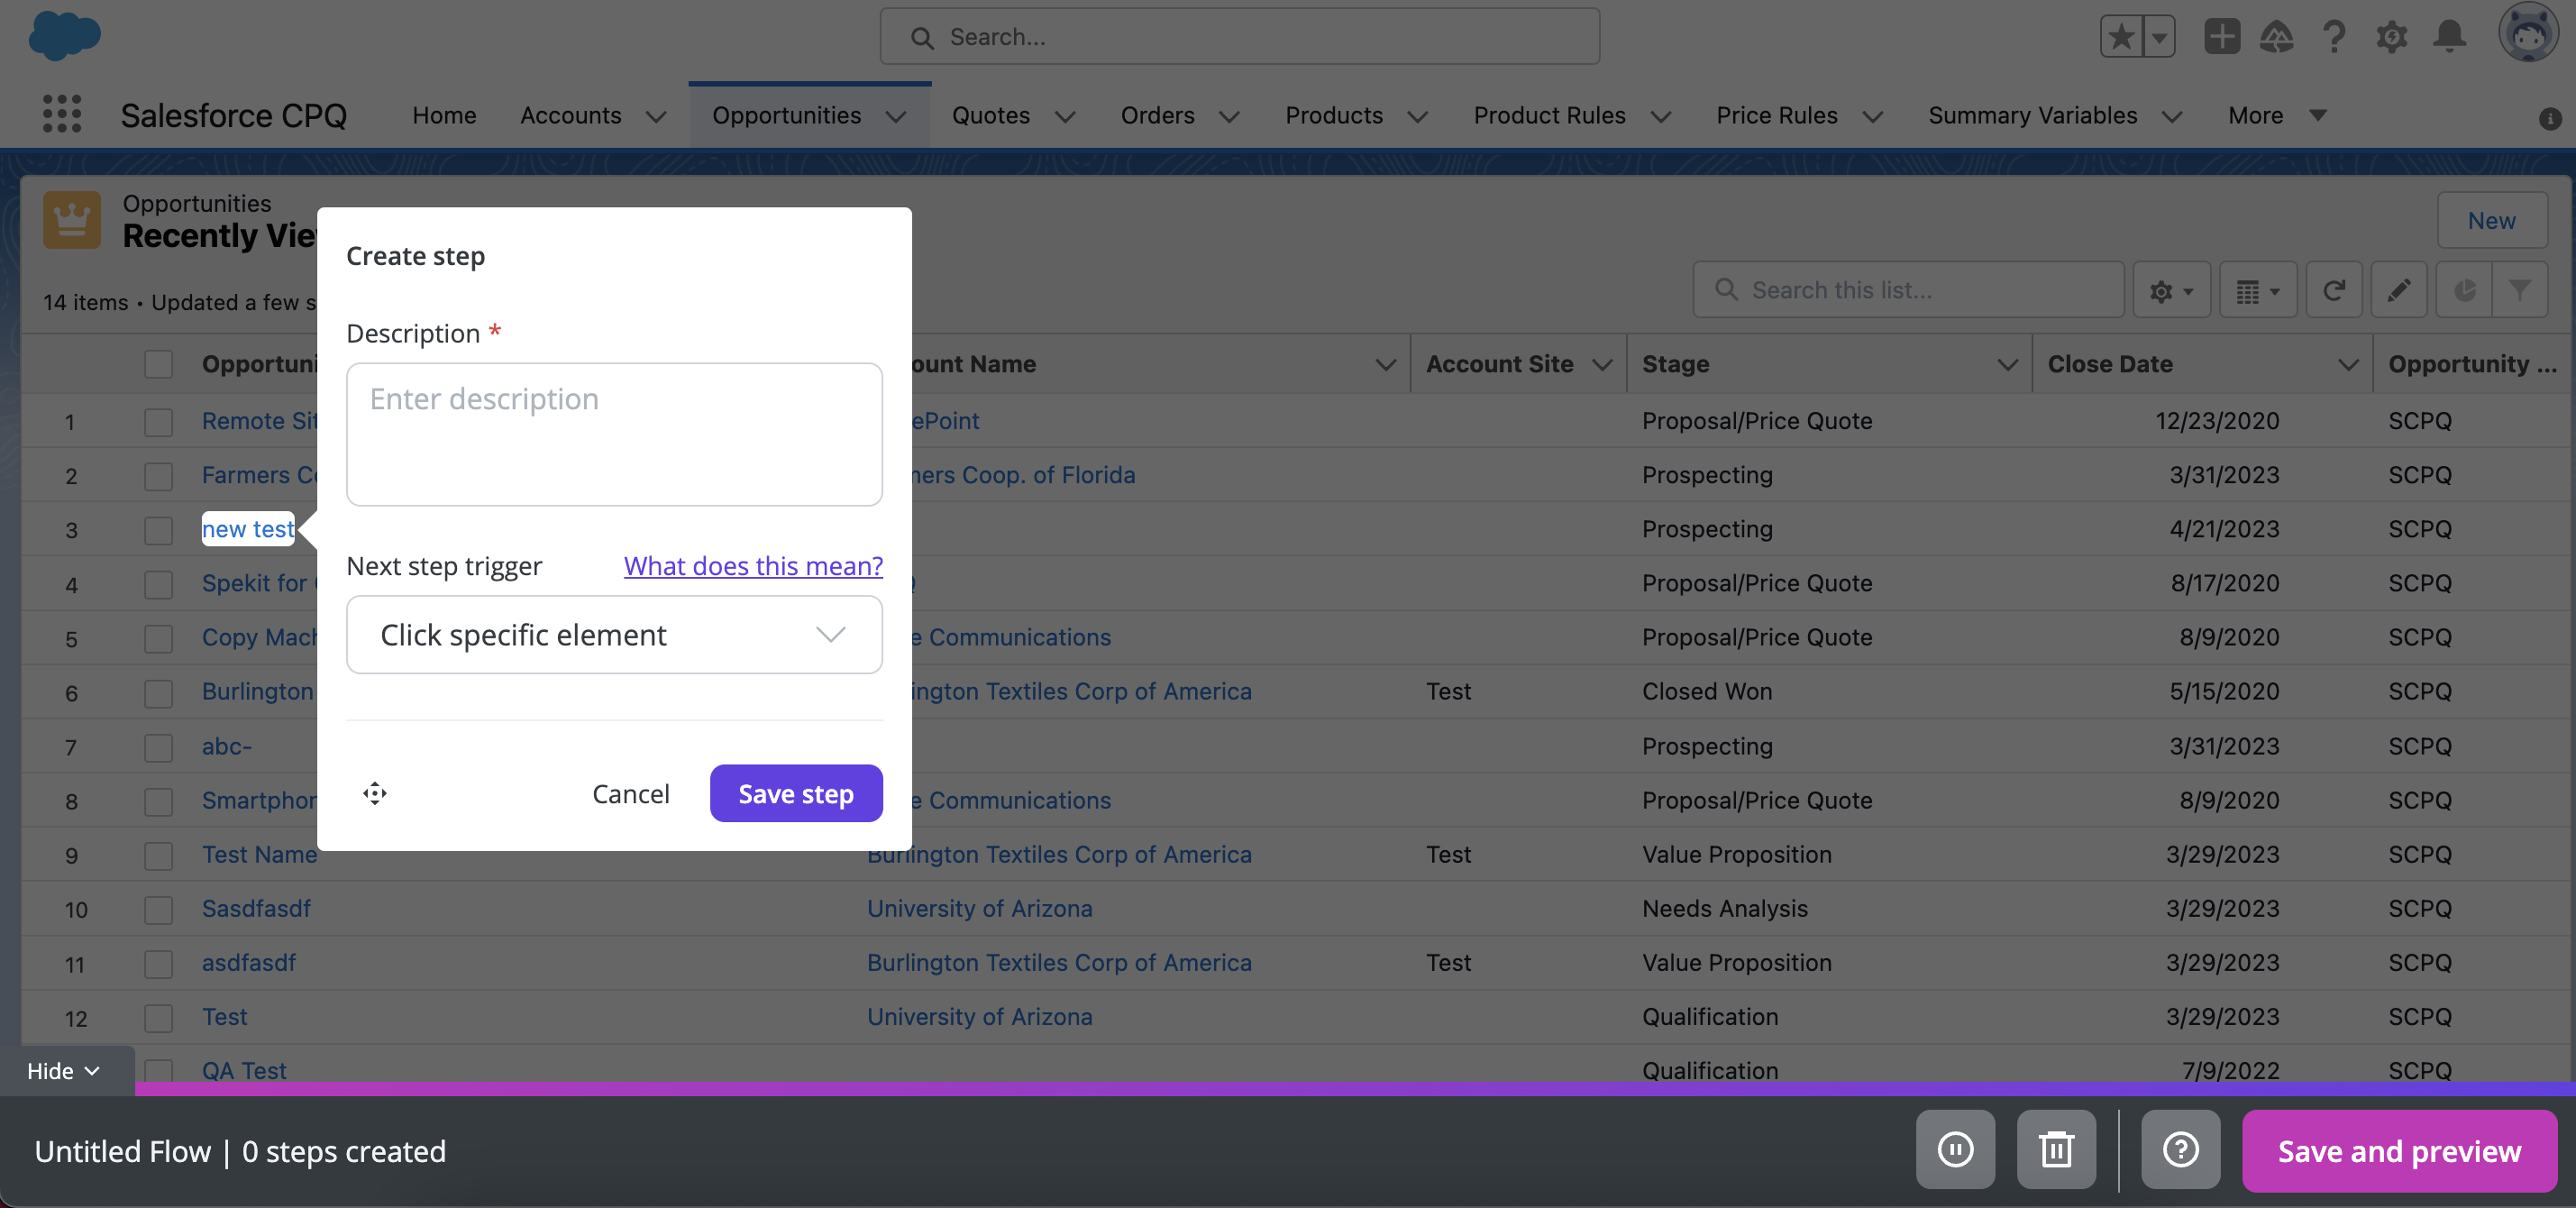Image resolution: width=2576 pixels, height=1208 pixels.
Task: Expand the Opportunities tab chevron
Action: [896, 117]
